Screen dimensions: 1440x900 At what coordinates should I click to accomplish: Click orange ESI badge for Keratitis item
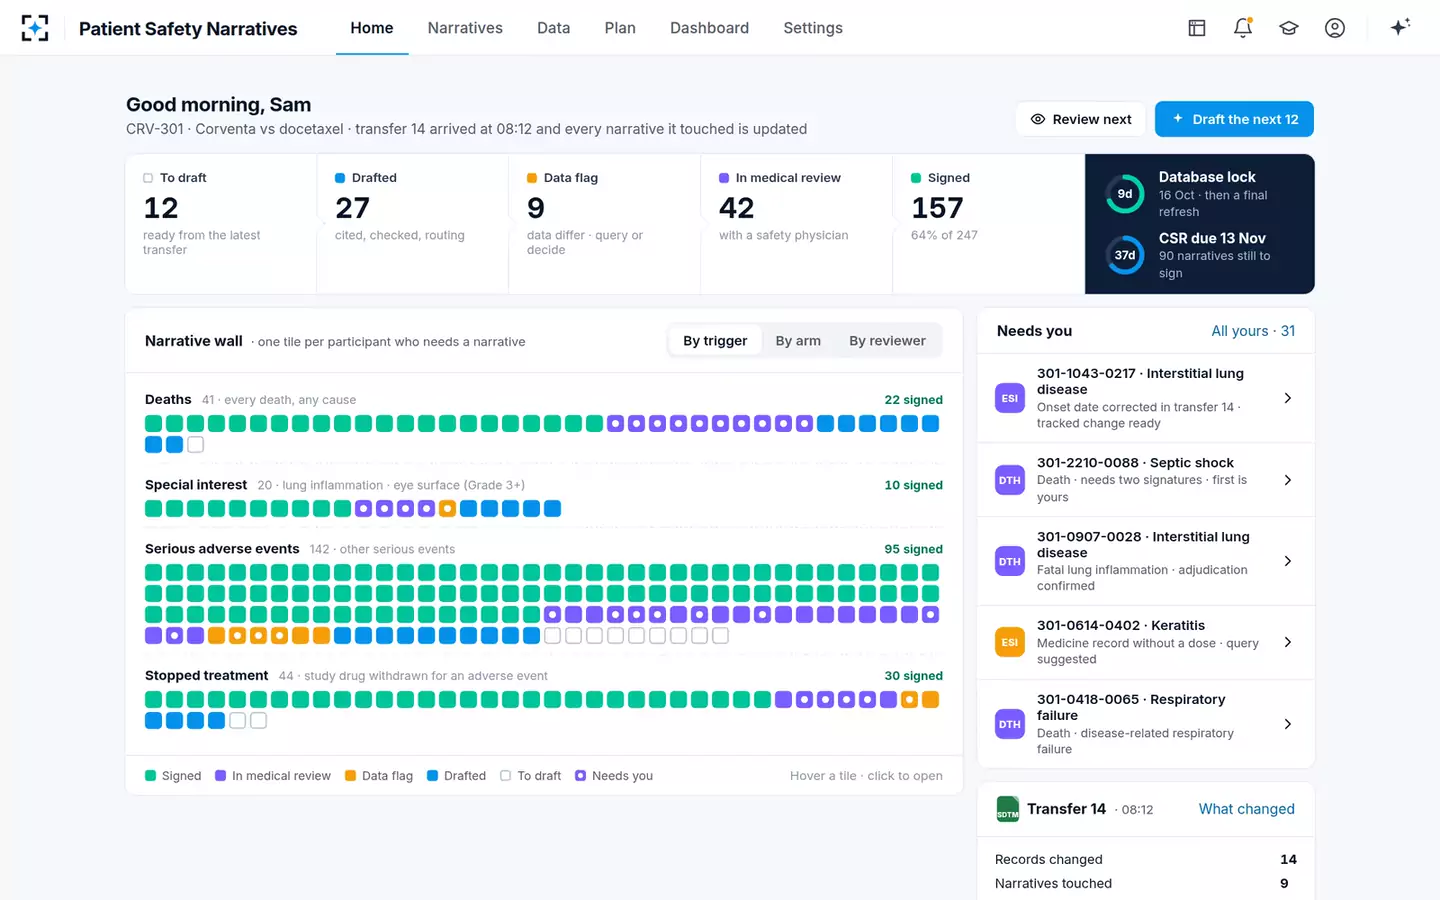tap(1010, 642)
